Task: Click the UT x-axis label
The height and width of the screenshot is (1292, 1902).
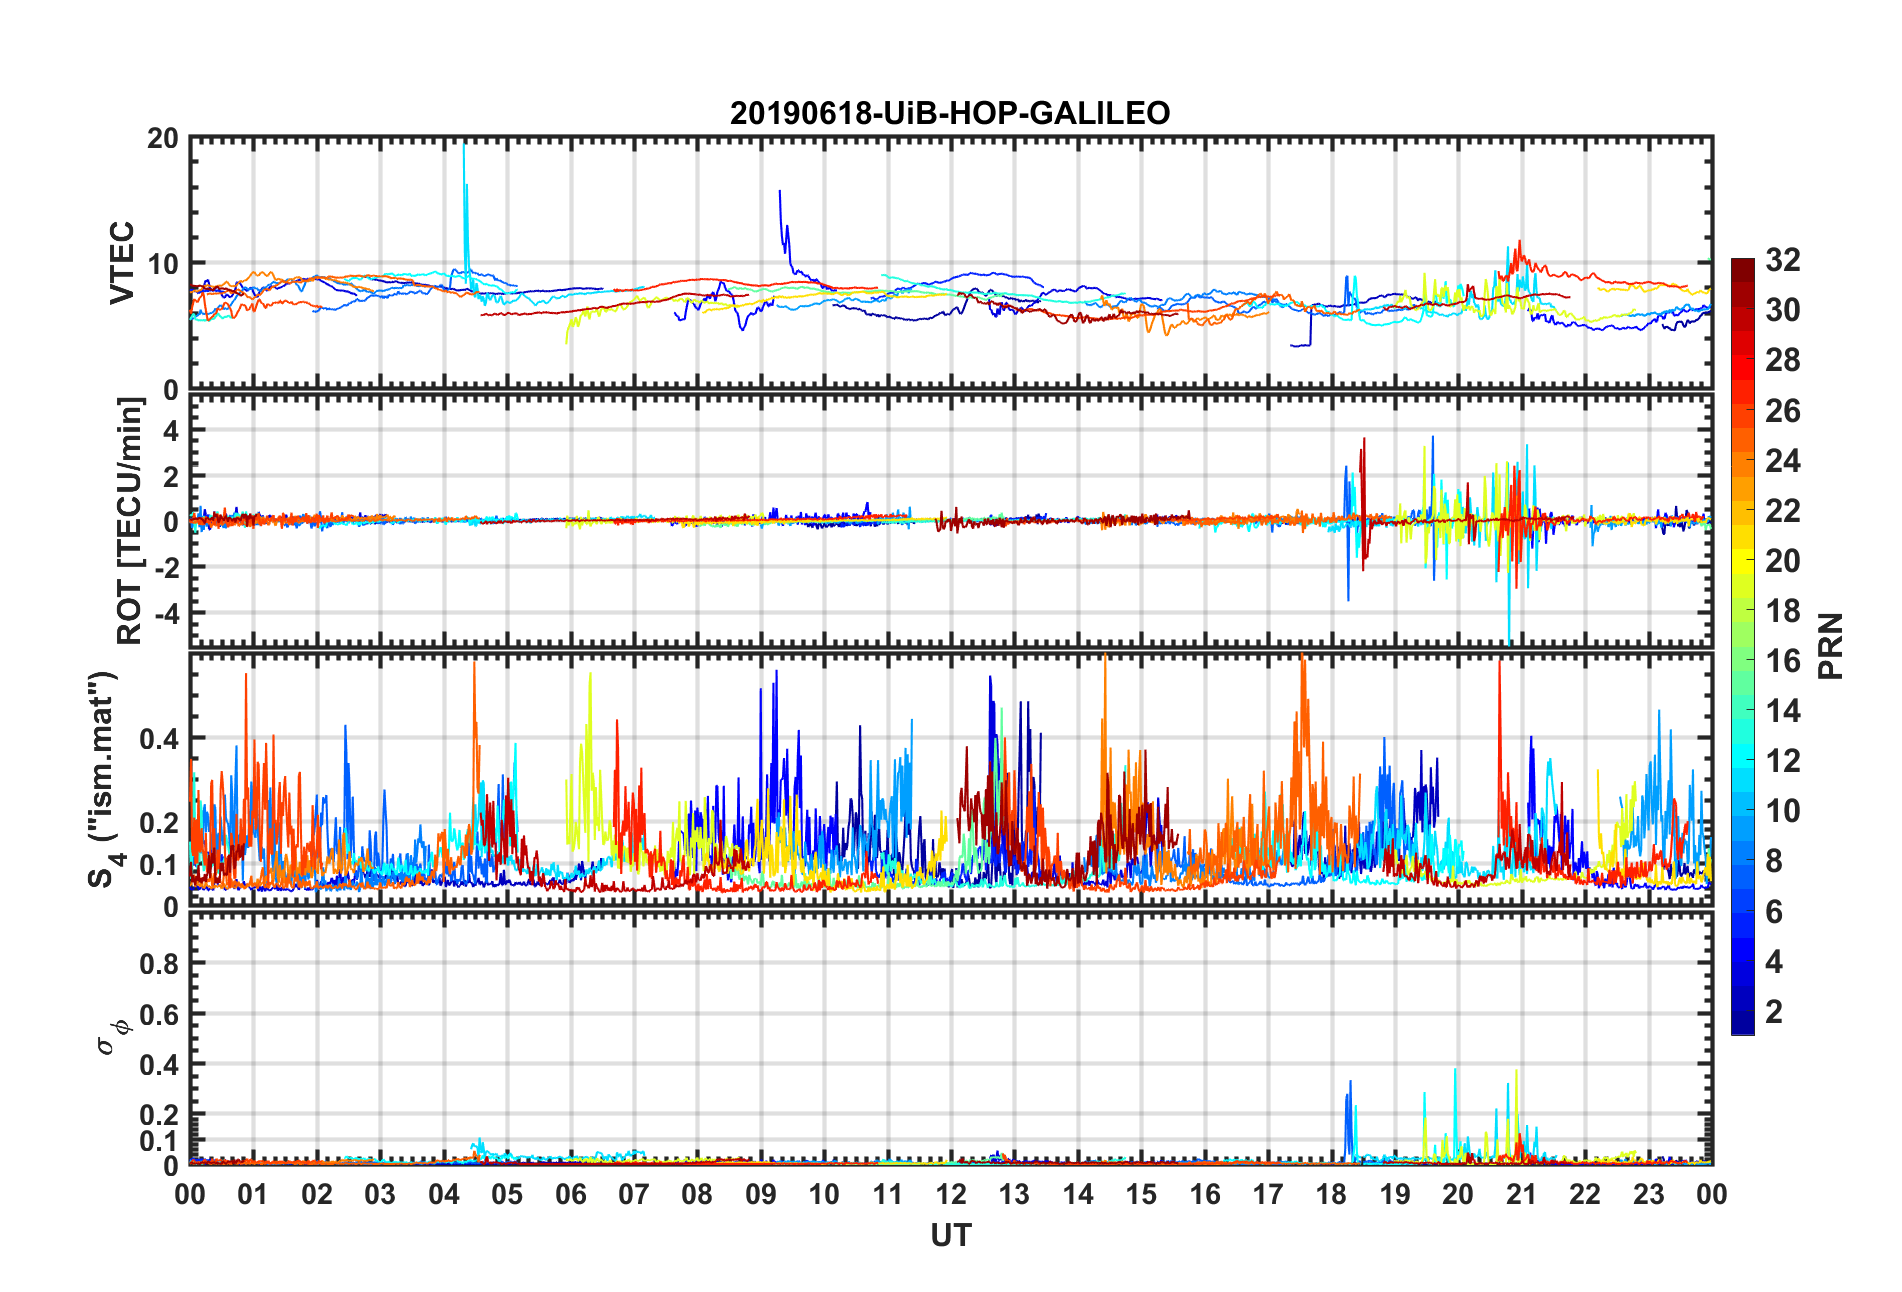Action: click(950, 1236)
